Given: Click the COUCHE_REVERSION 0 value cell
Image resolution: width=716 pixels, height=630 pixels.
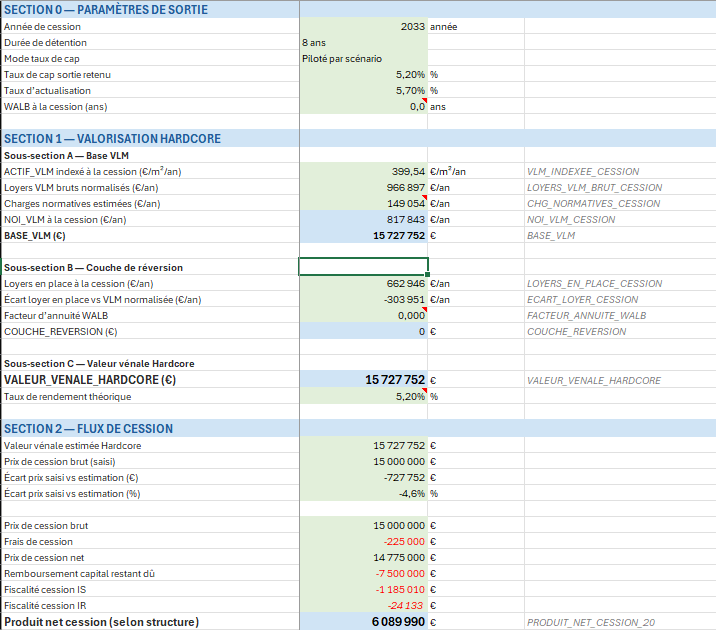Looking at the screenshot, I should 363,331.
